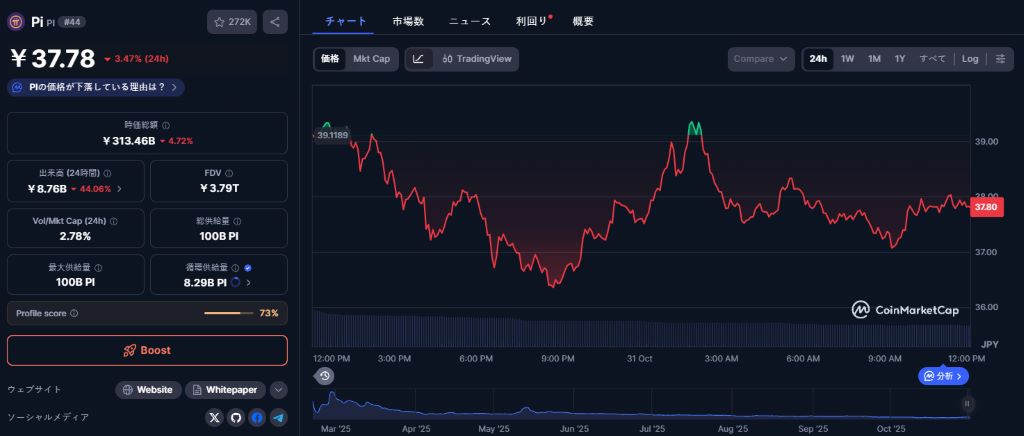Open the チャート tab

346,22
